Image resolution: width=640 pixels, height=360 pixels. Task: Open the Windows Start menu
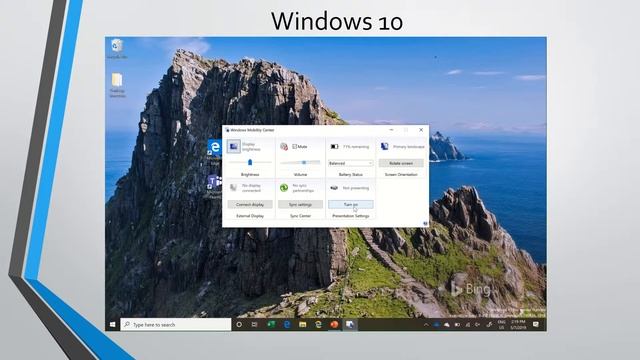pos(113,324)
